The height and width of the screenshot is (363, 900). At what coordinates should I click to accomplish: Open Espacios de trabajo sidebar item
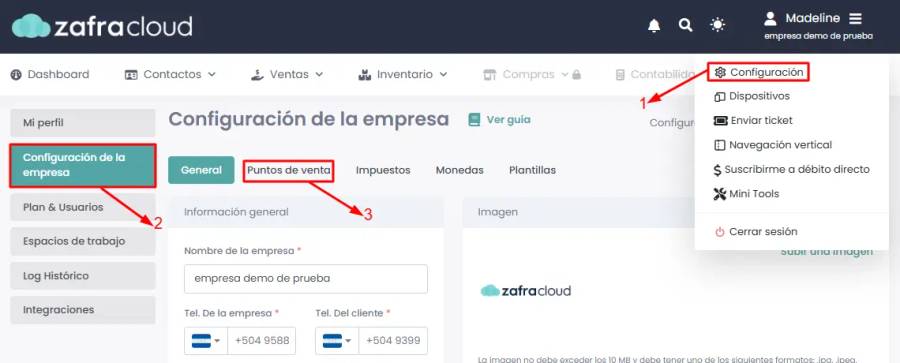(x=83, y=241)
